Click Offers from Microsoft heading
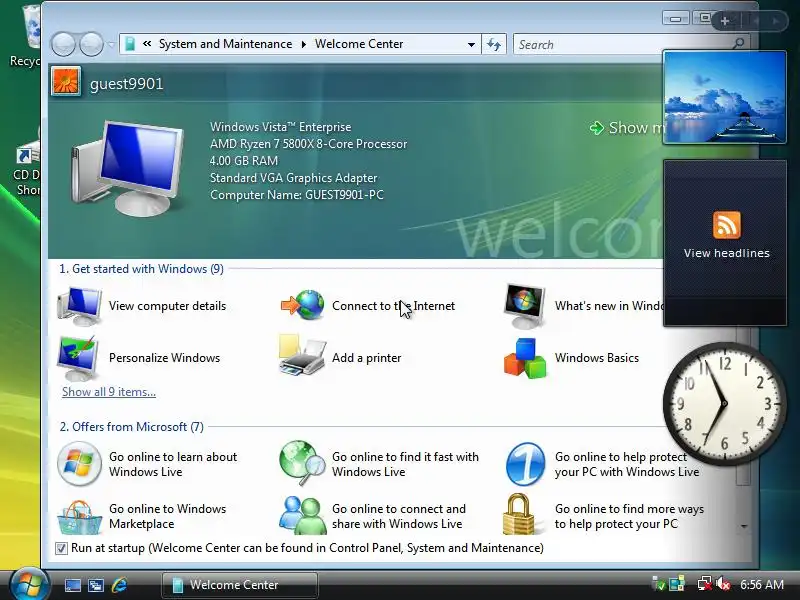This screenshot has width=800, height=600. (132, 427)
